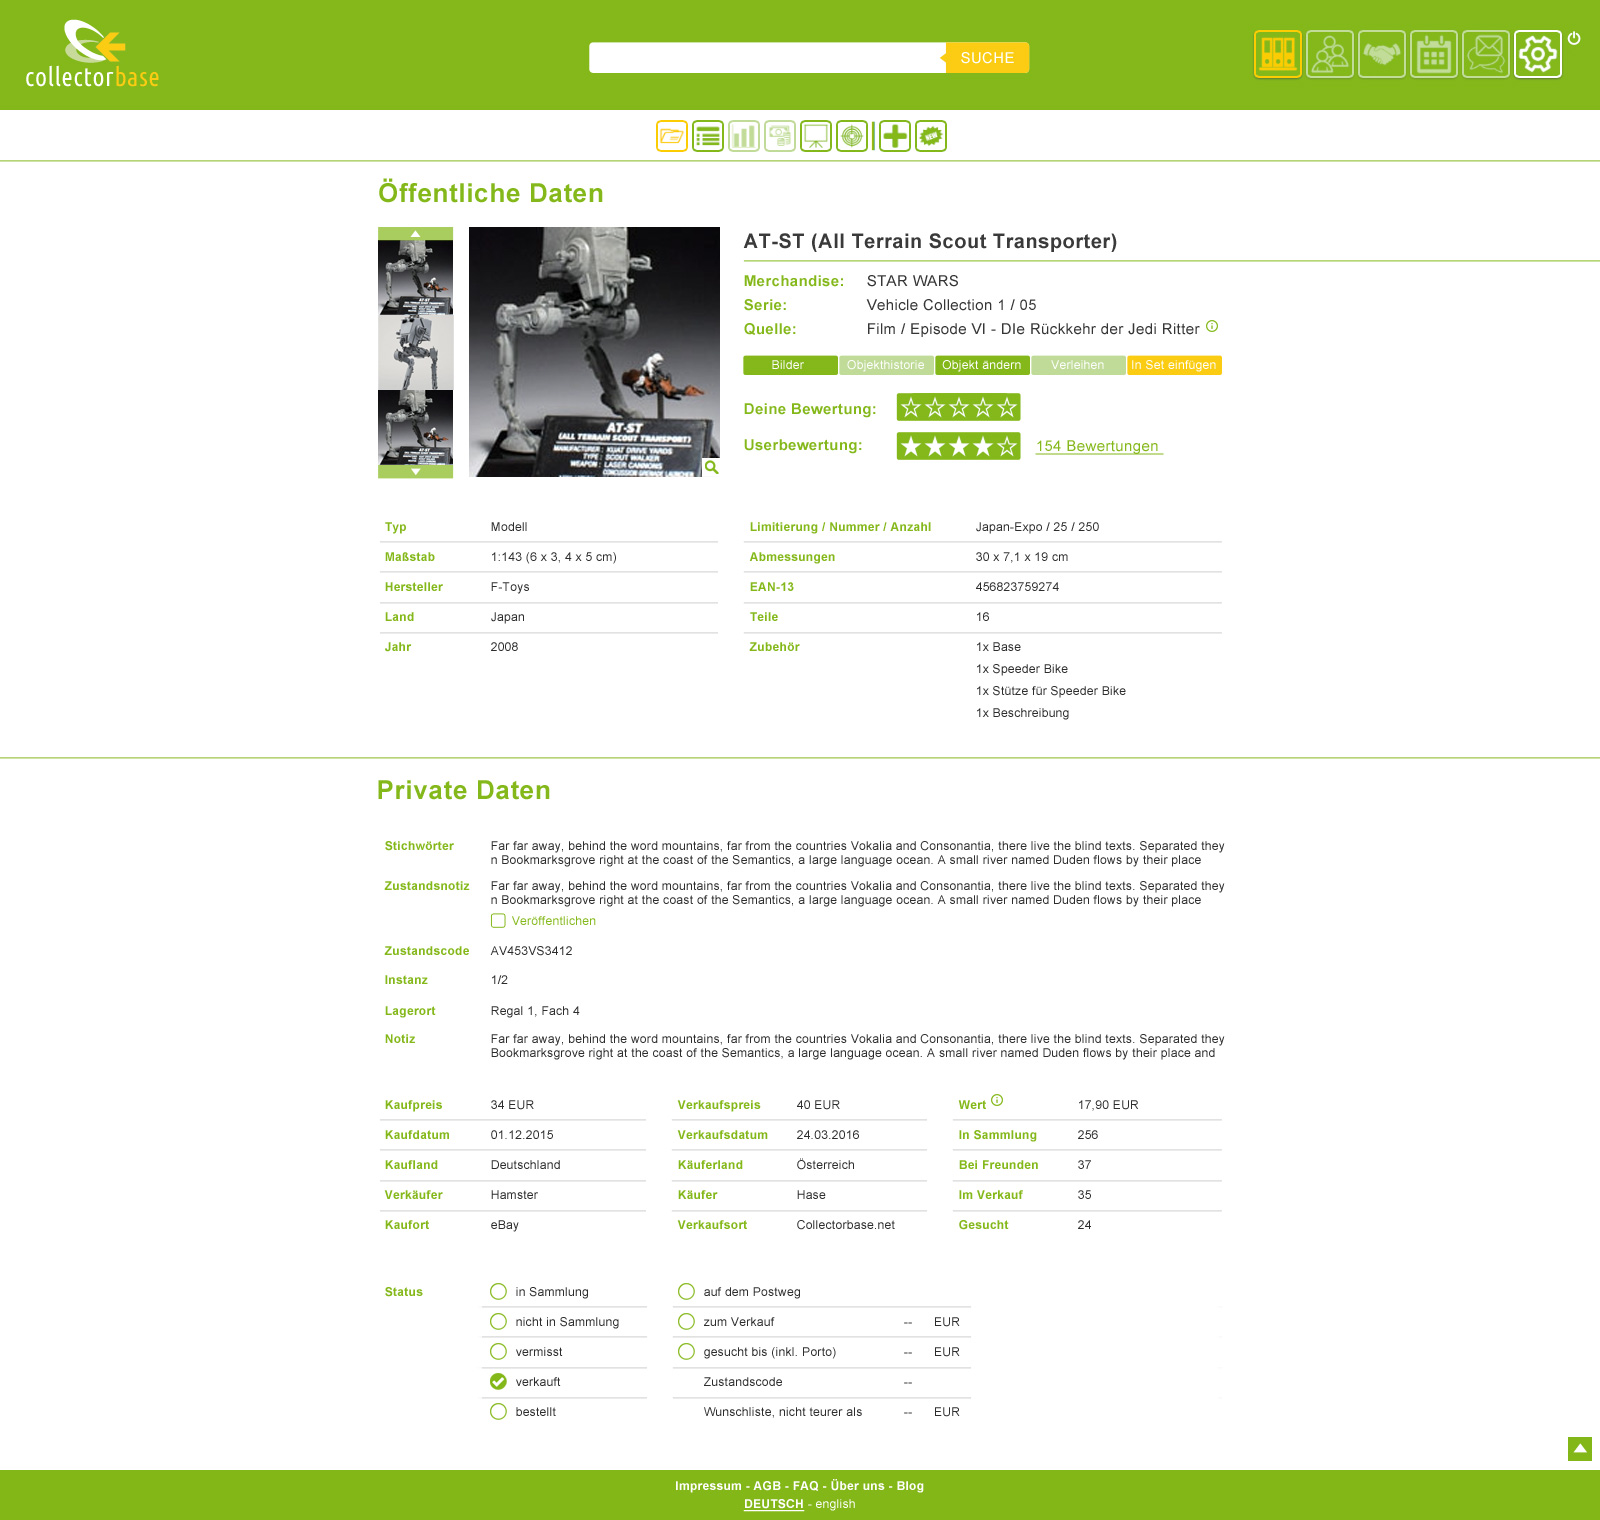Open the presentation screen toolbar icon
The image size is (1600, 1520).
[816, 136]
